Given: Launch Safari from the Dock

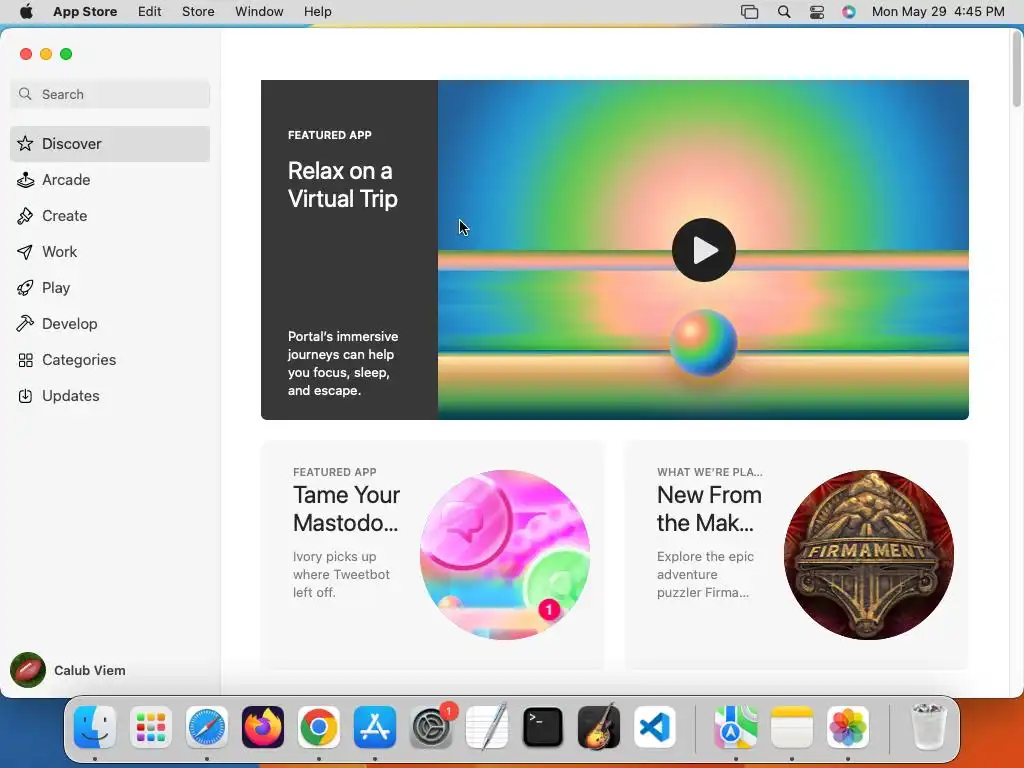Looking at the screenshot, I should [207, 727].
